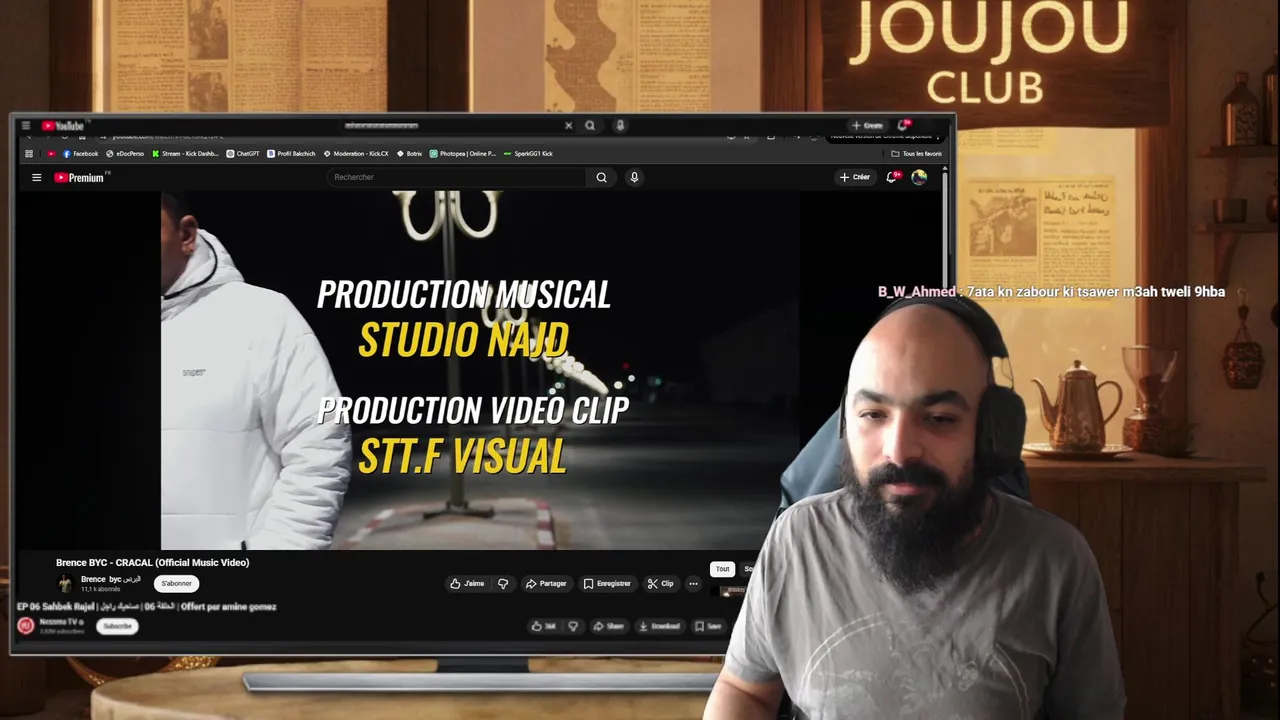The image size is (1280, 720).
Task: Like the lower video showing 364
Action: coord(543,626)
